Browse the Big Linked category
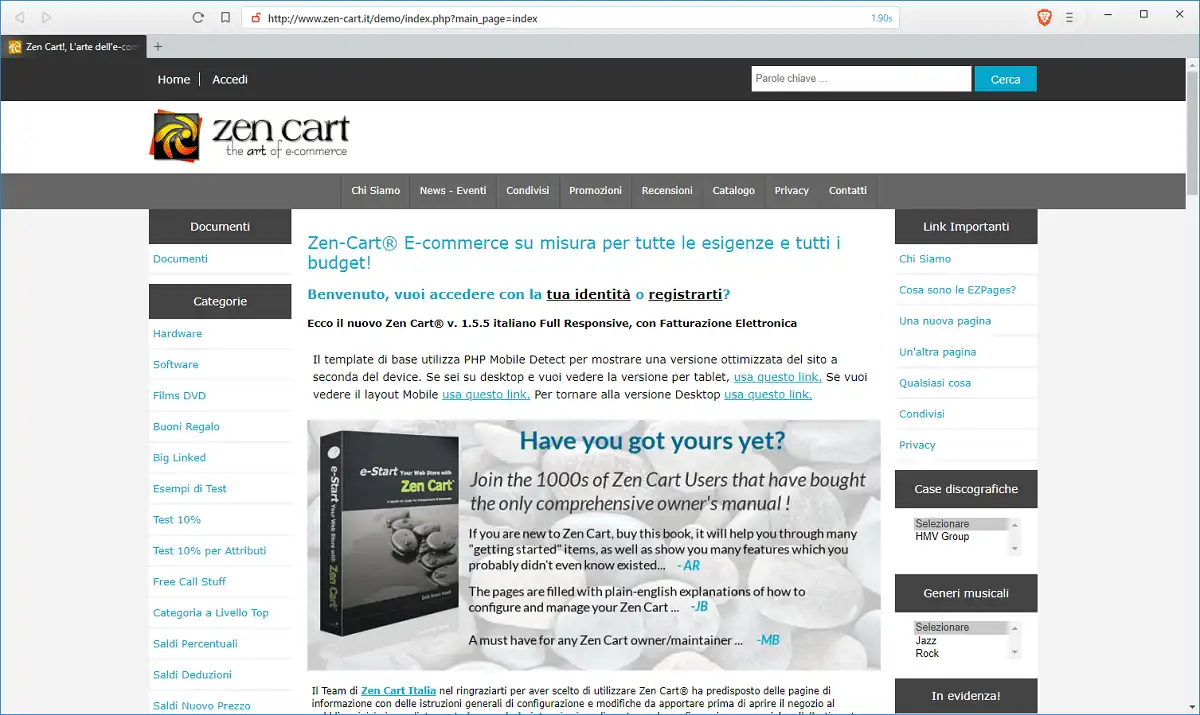 click(x=179, y=458)
